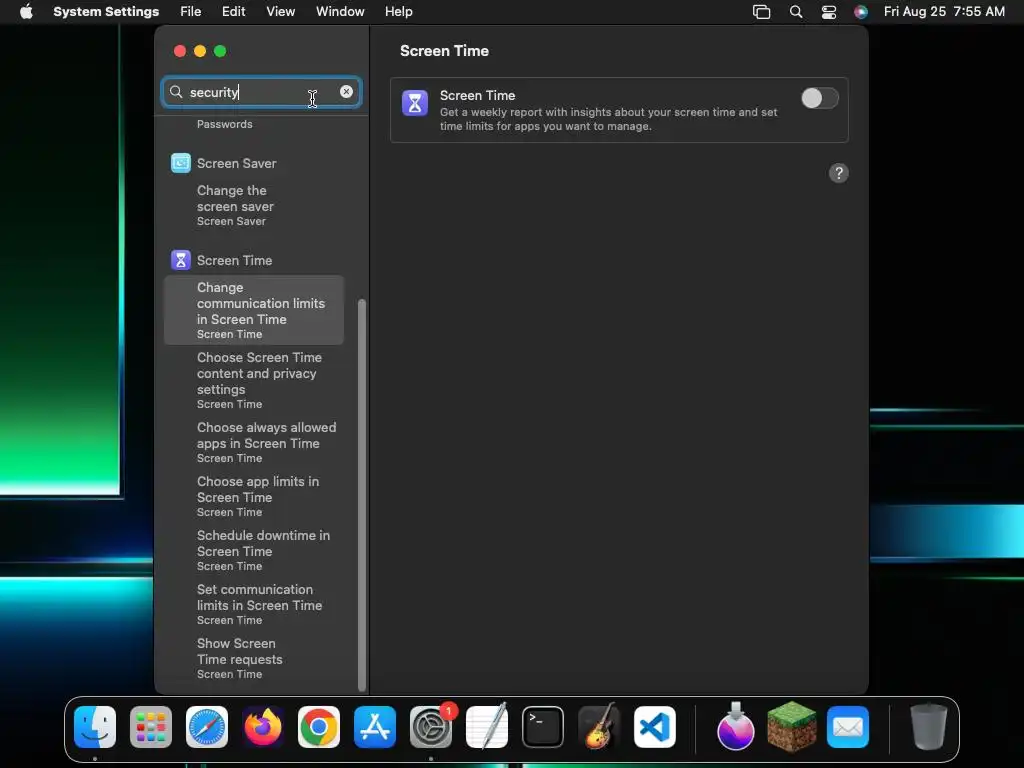Select the Screen Saver sidebar icon
Screen dimensions: 1024x768
[x=181, y=163]
